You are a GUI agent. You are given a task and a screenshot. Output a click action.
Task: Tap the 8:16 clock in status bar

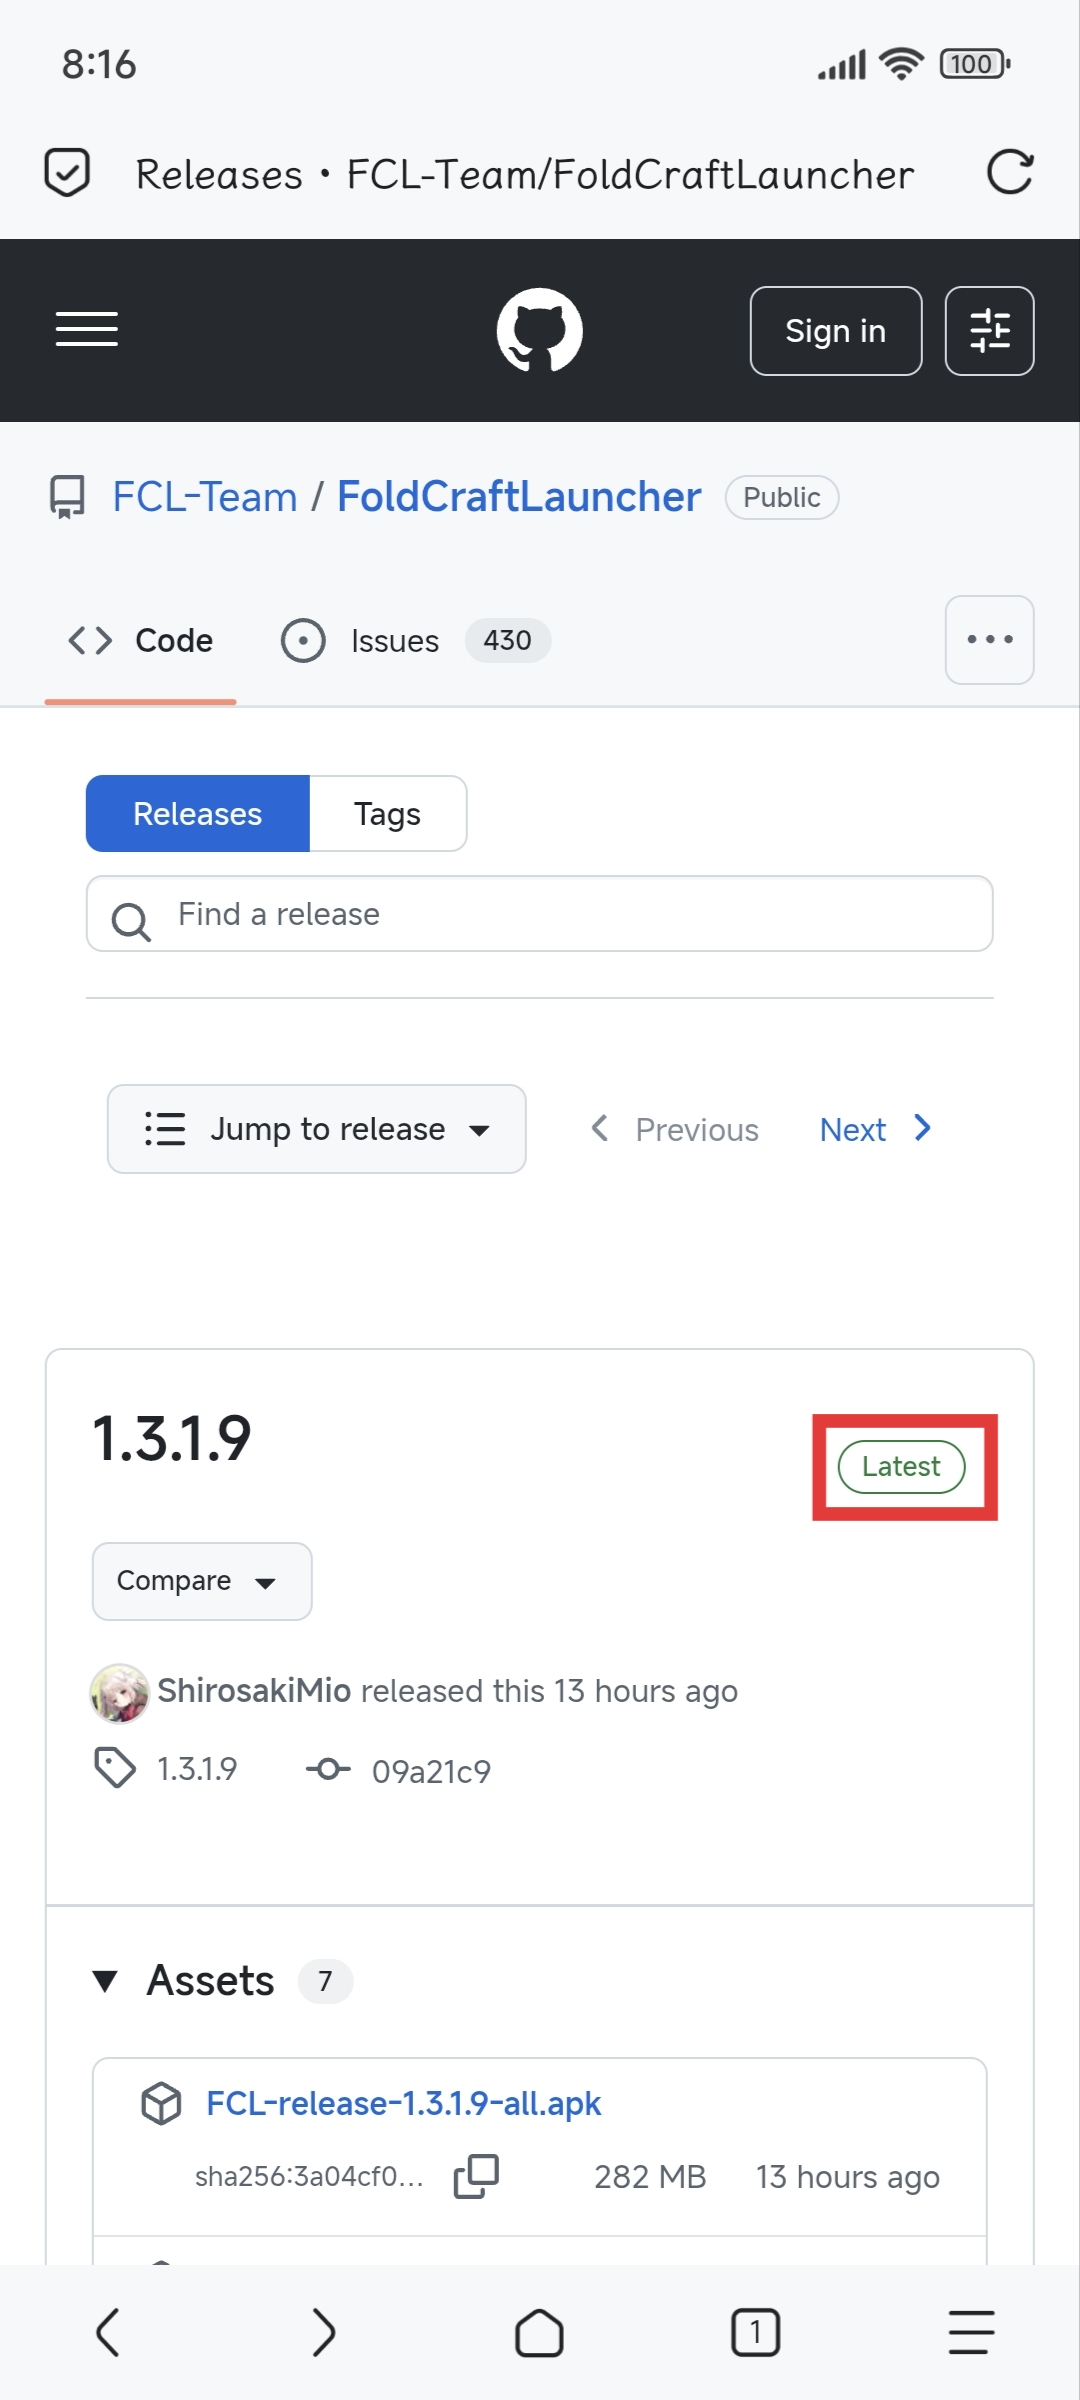(99, 64)
